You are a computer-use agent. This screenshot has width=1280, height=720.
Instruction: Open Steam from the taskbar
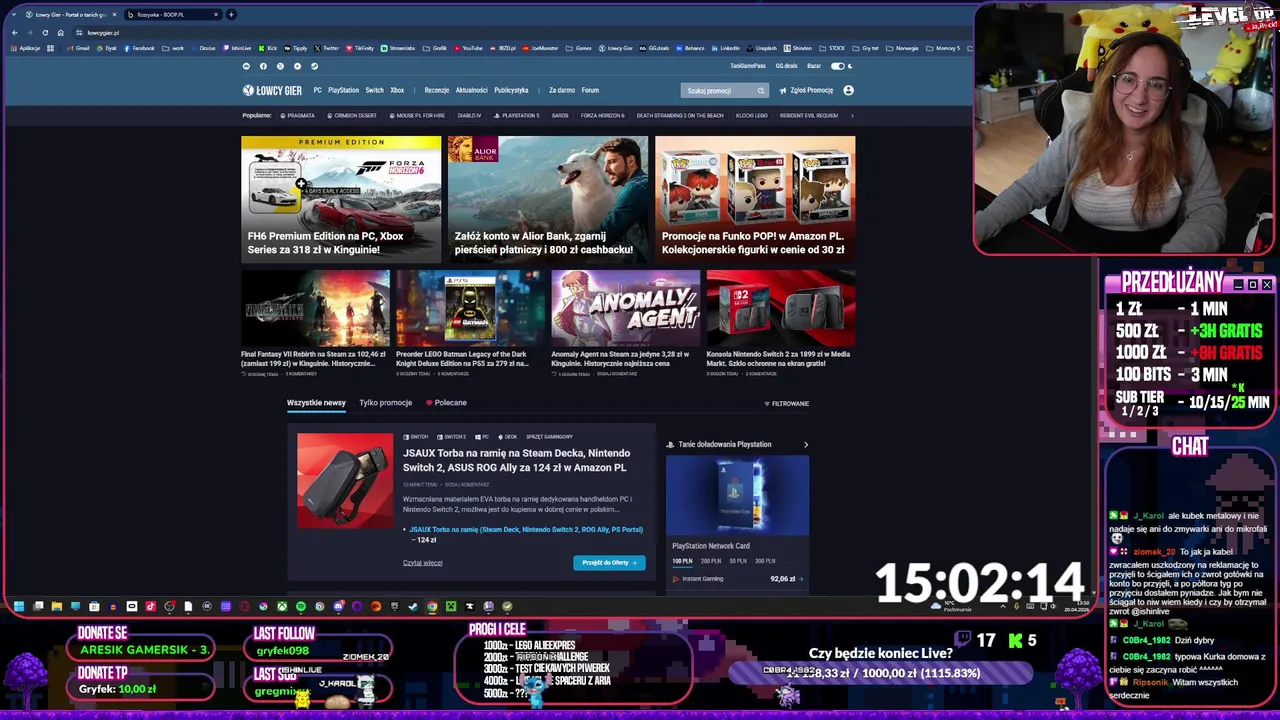413,606
